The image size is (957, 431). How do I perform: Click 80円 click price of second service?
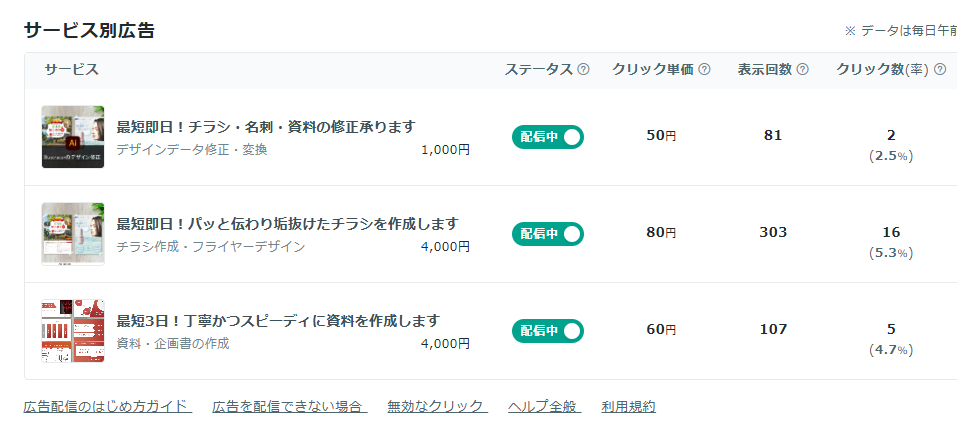pos(661,233)
